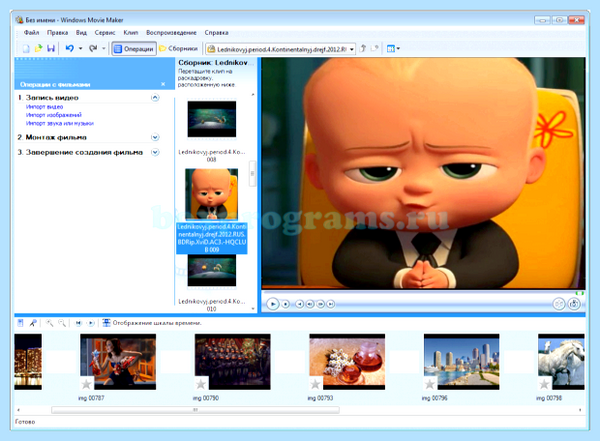Screen dimensions: 600x441
Task: Click the Next Frame button
Action: click(320, 304)
